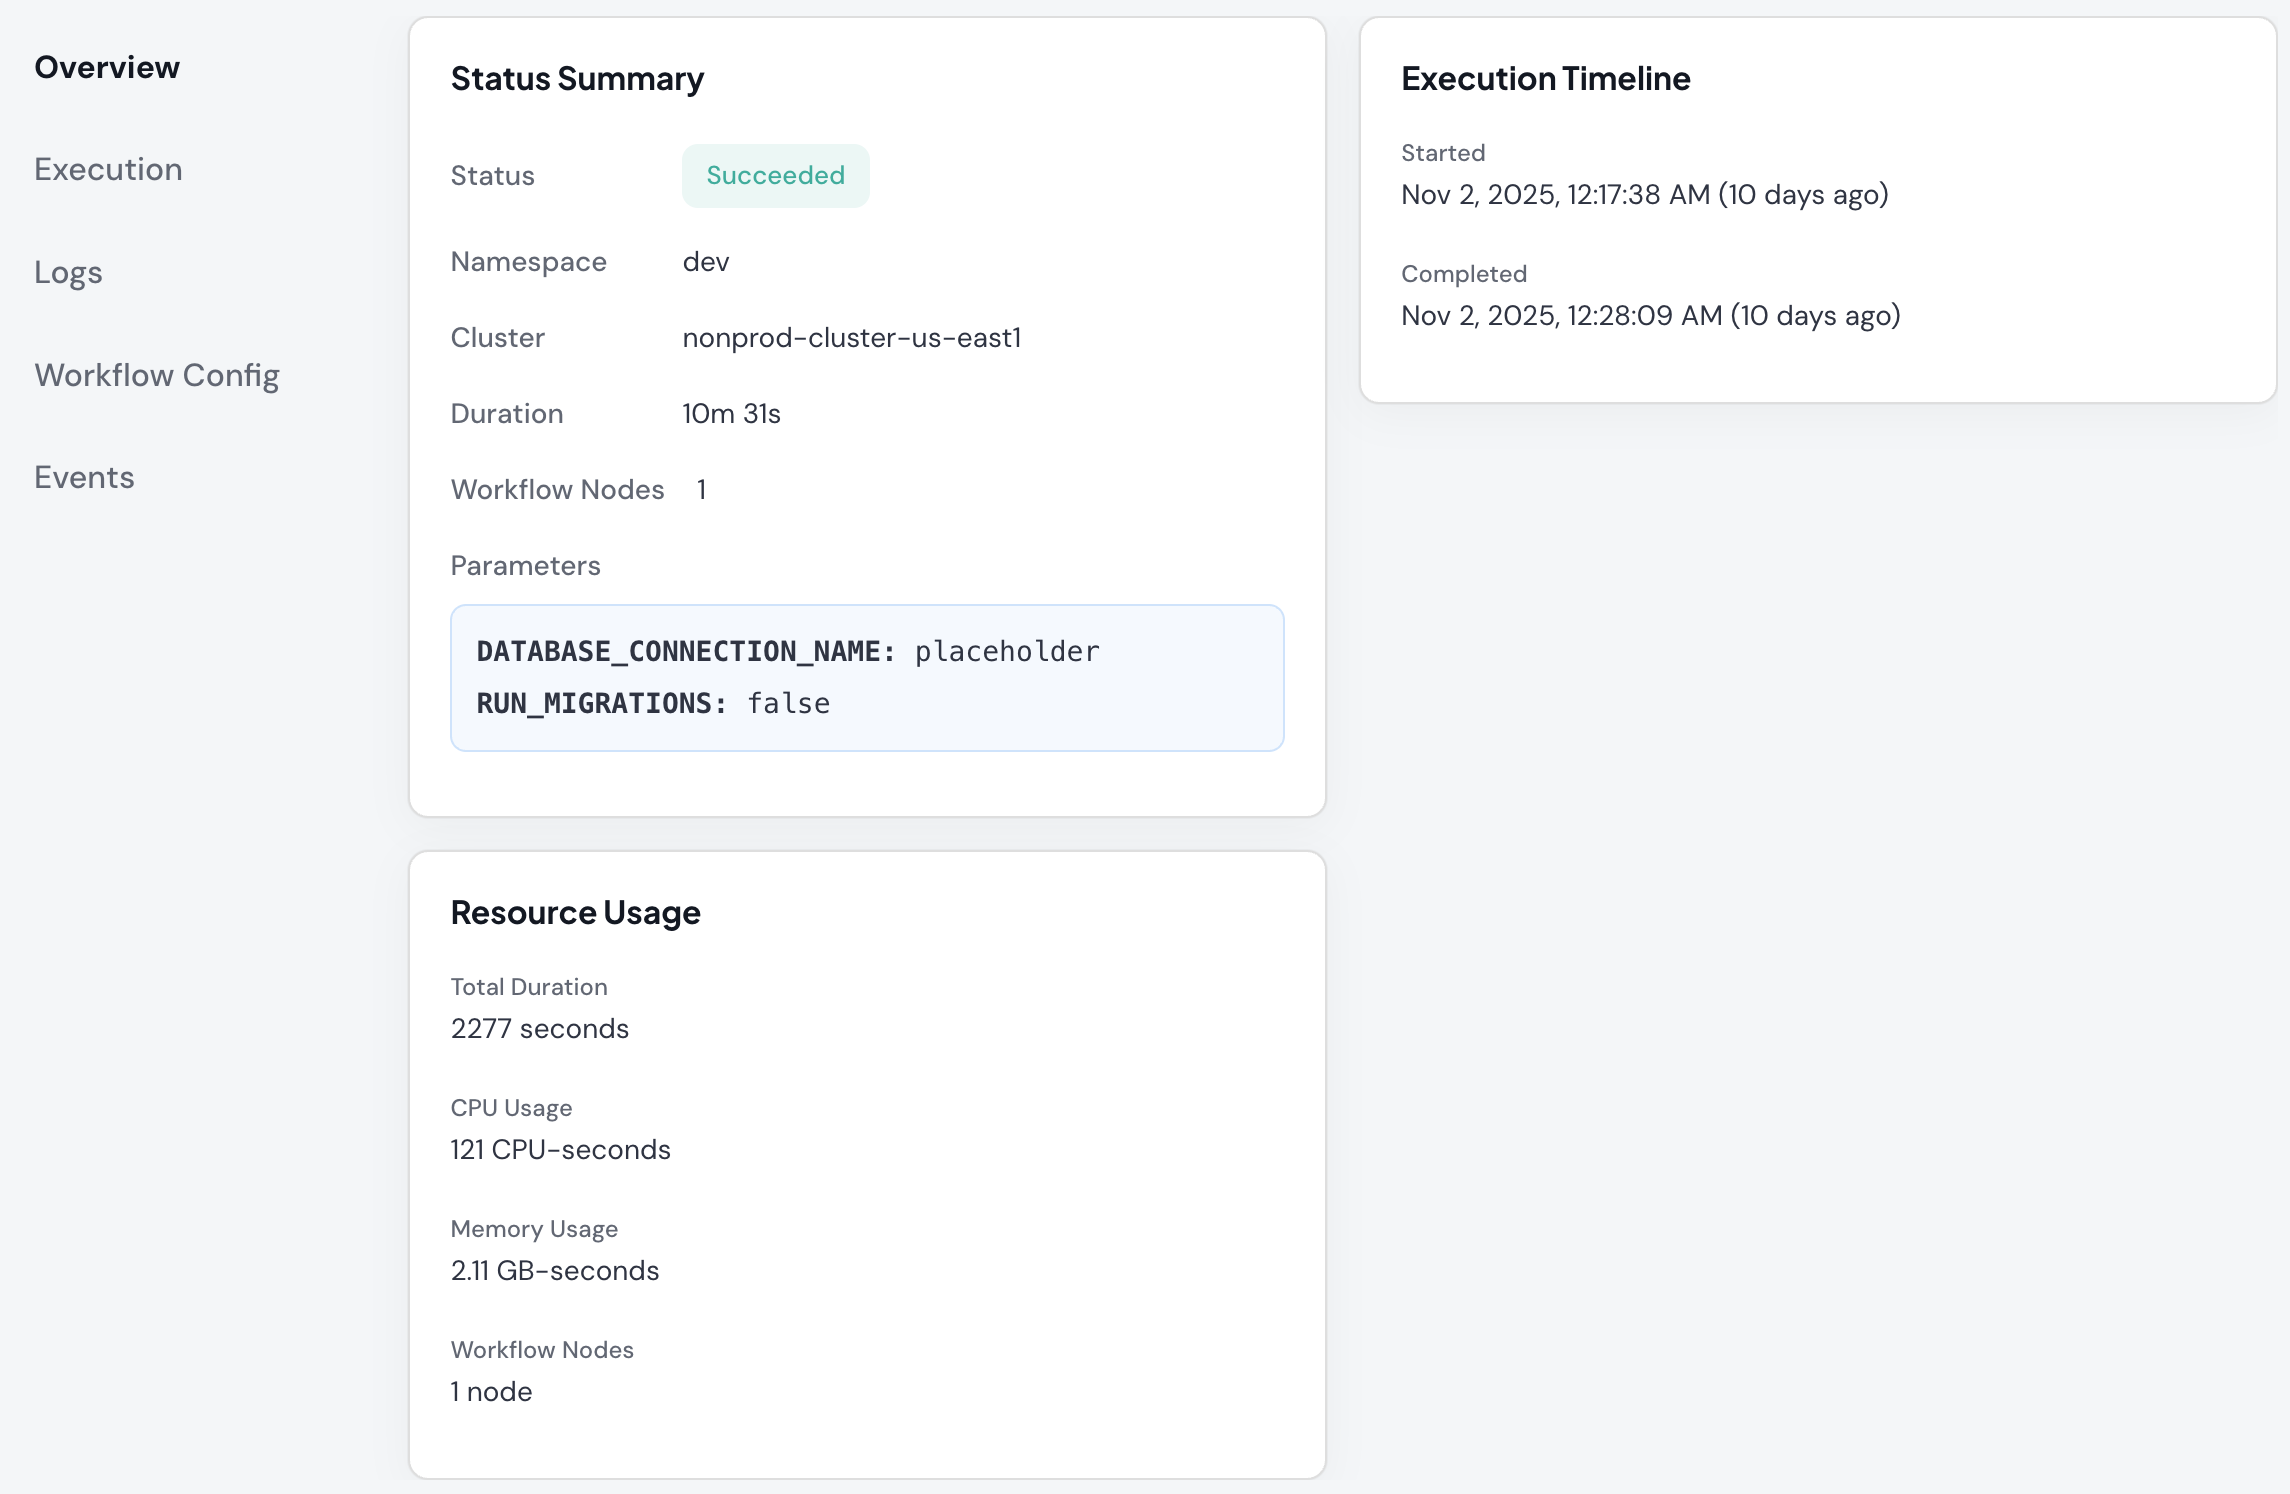Click the Total Duration value 2277 seconds
2290x1494 pixels.
[540, 1028]
